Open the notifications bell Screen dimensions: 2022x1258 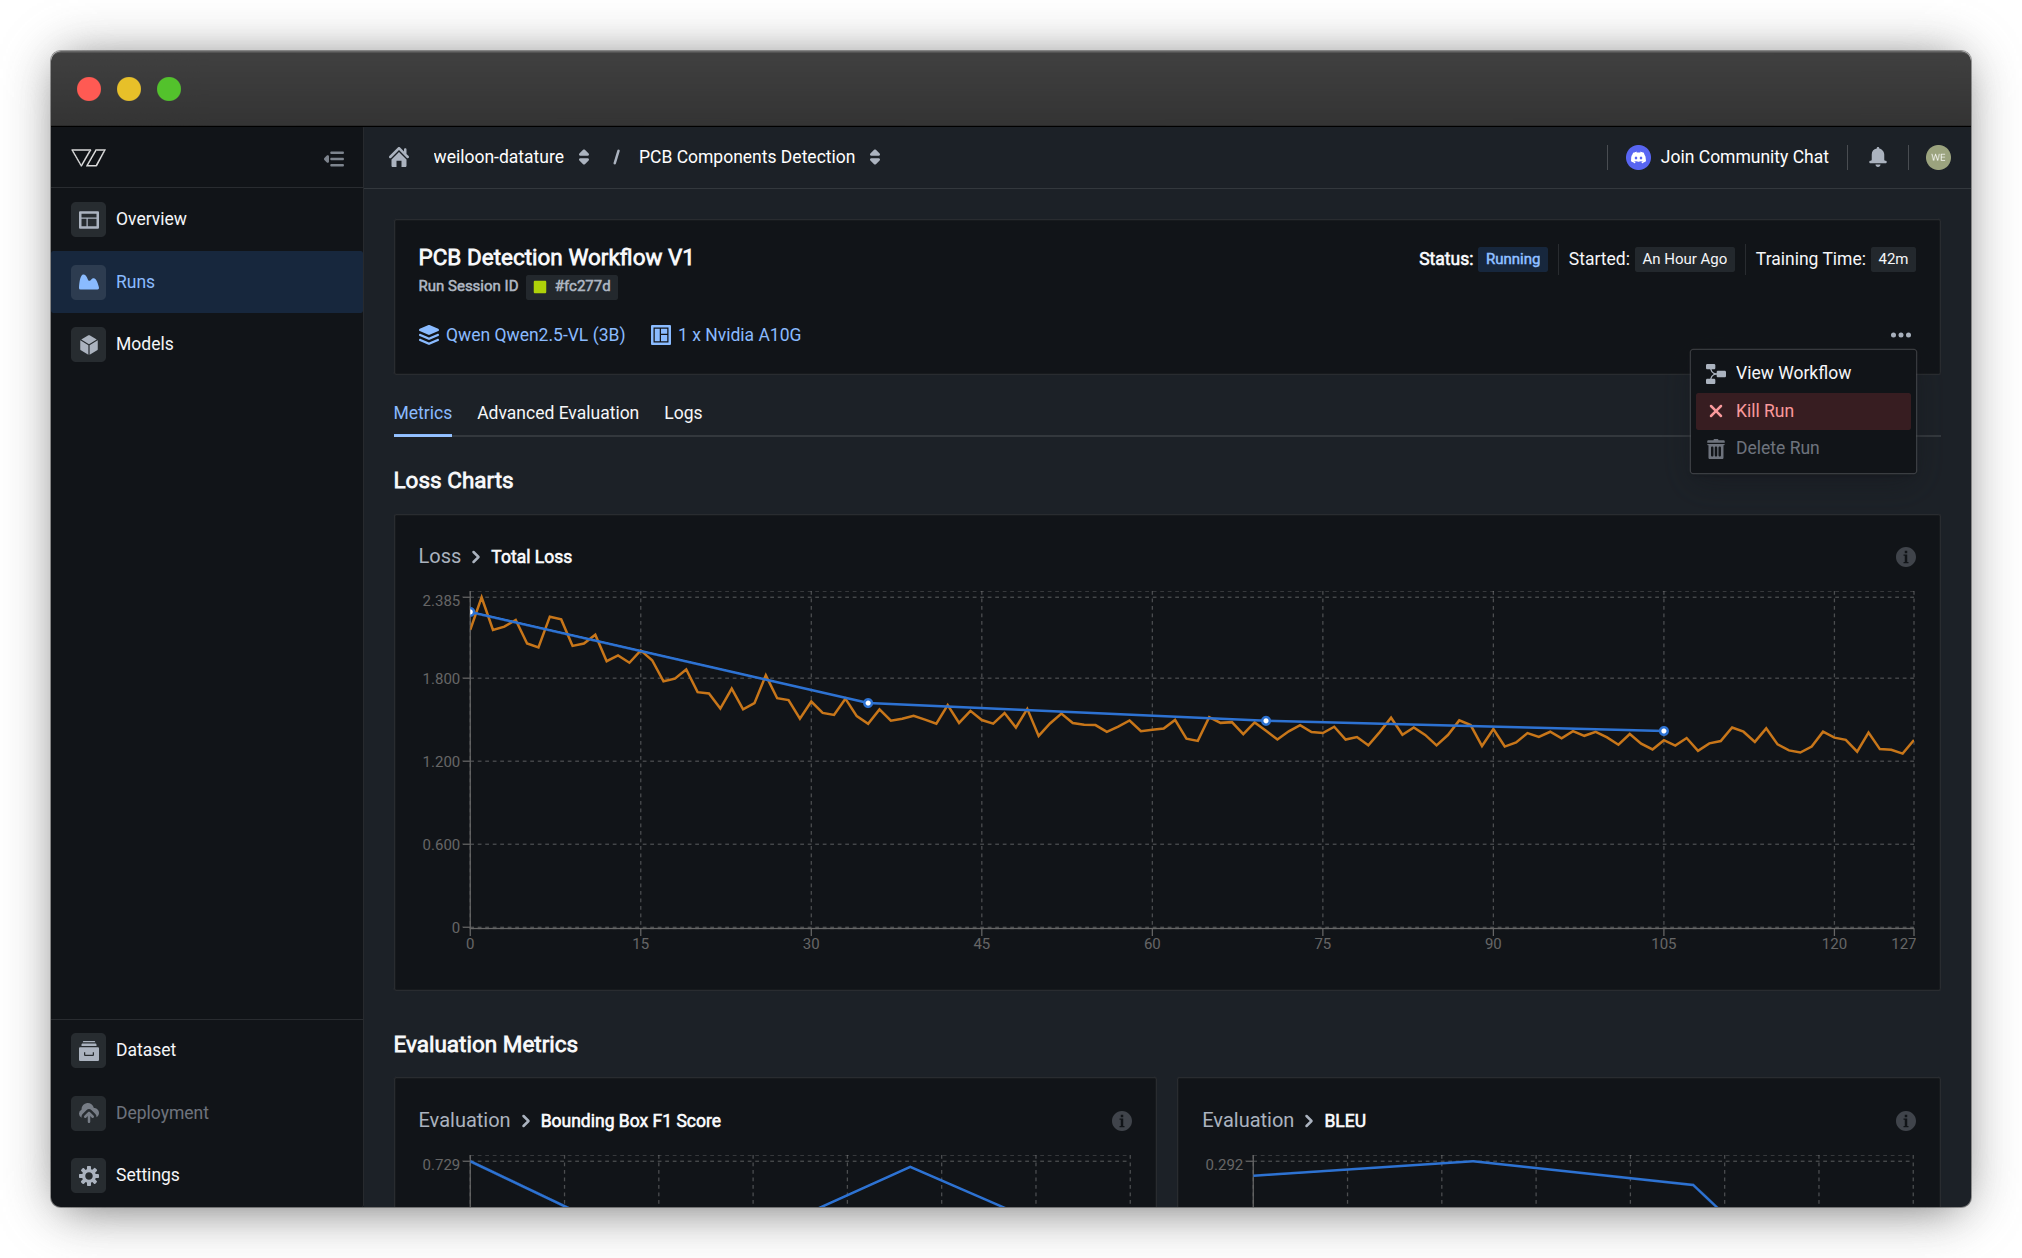pyautogui.click(x=1877, y=157)
